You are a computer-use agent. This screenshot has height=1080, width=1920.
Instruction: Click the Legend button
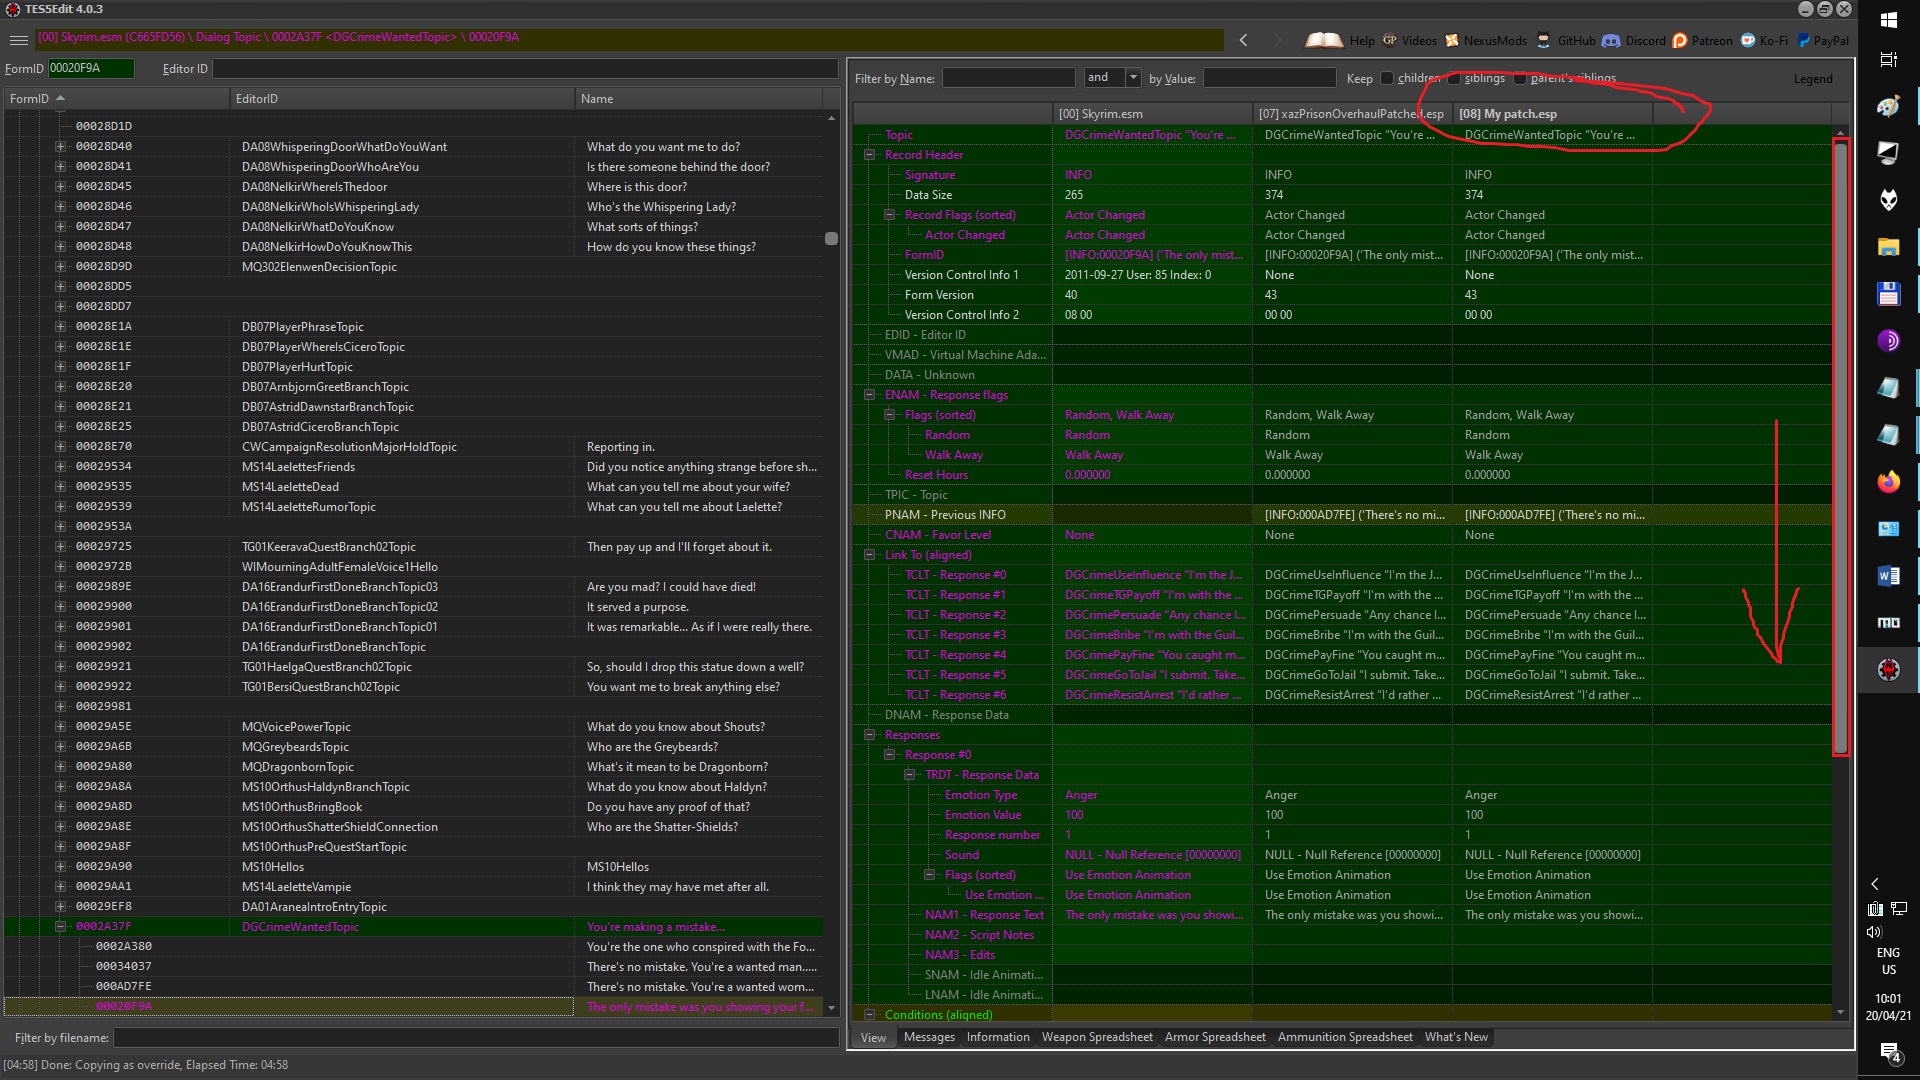click(1812, 79)
